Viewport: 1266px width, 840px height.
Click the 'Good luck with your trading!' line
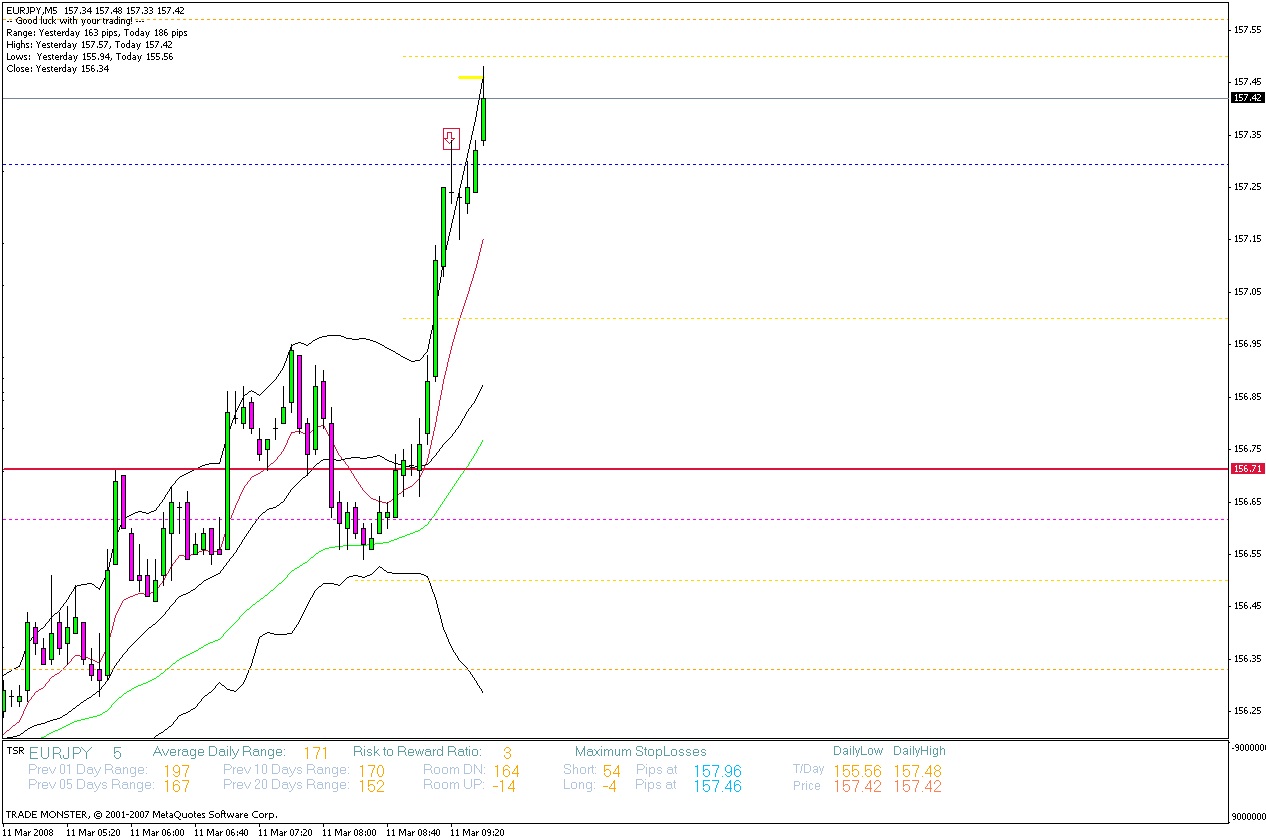pos(75,21)
